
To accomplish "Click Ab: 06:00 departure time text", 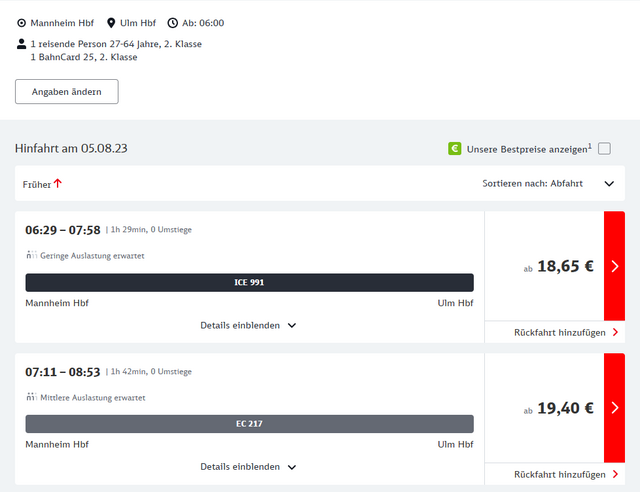I will pyautogui.click(x=203, y=23).
